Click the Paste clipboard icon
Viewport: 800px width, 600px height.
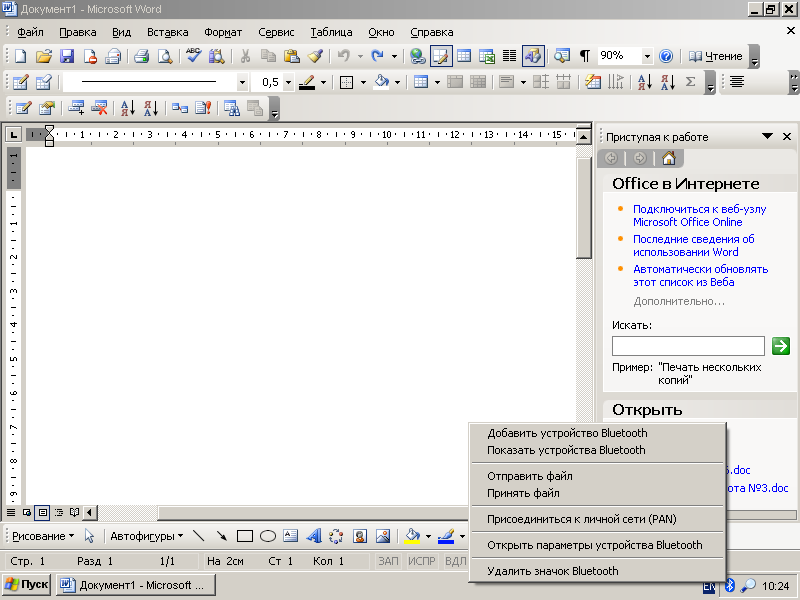coord(292,56)
